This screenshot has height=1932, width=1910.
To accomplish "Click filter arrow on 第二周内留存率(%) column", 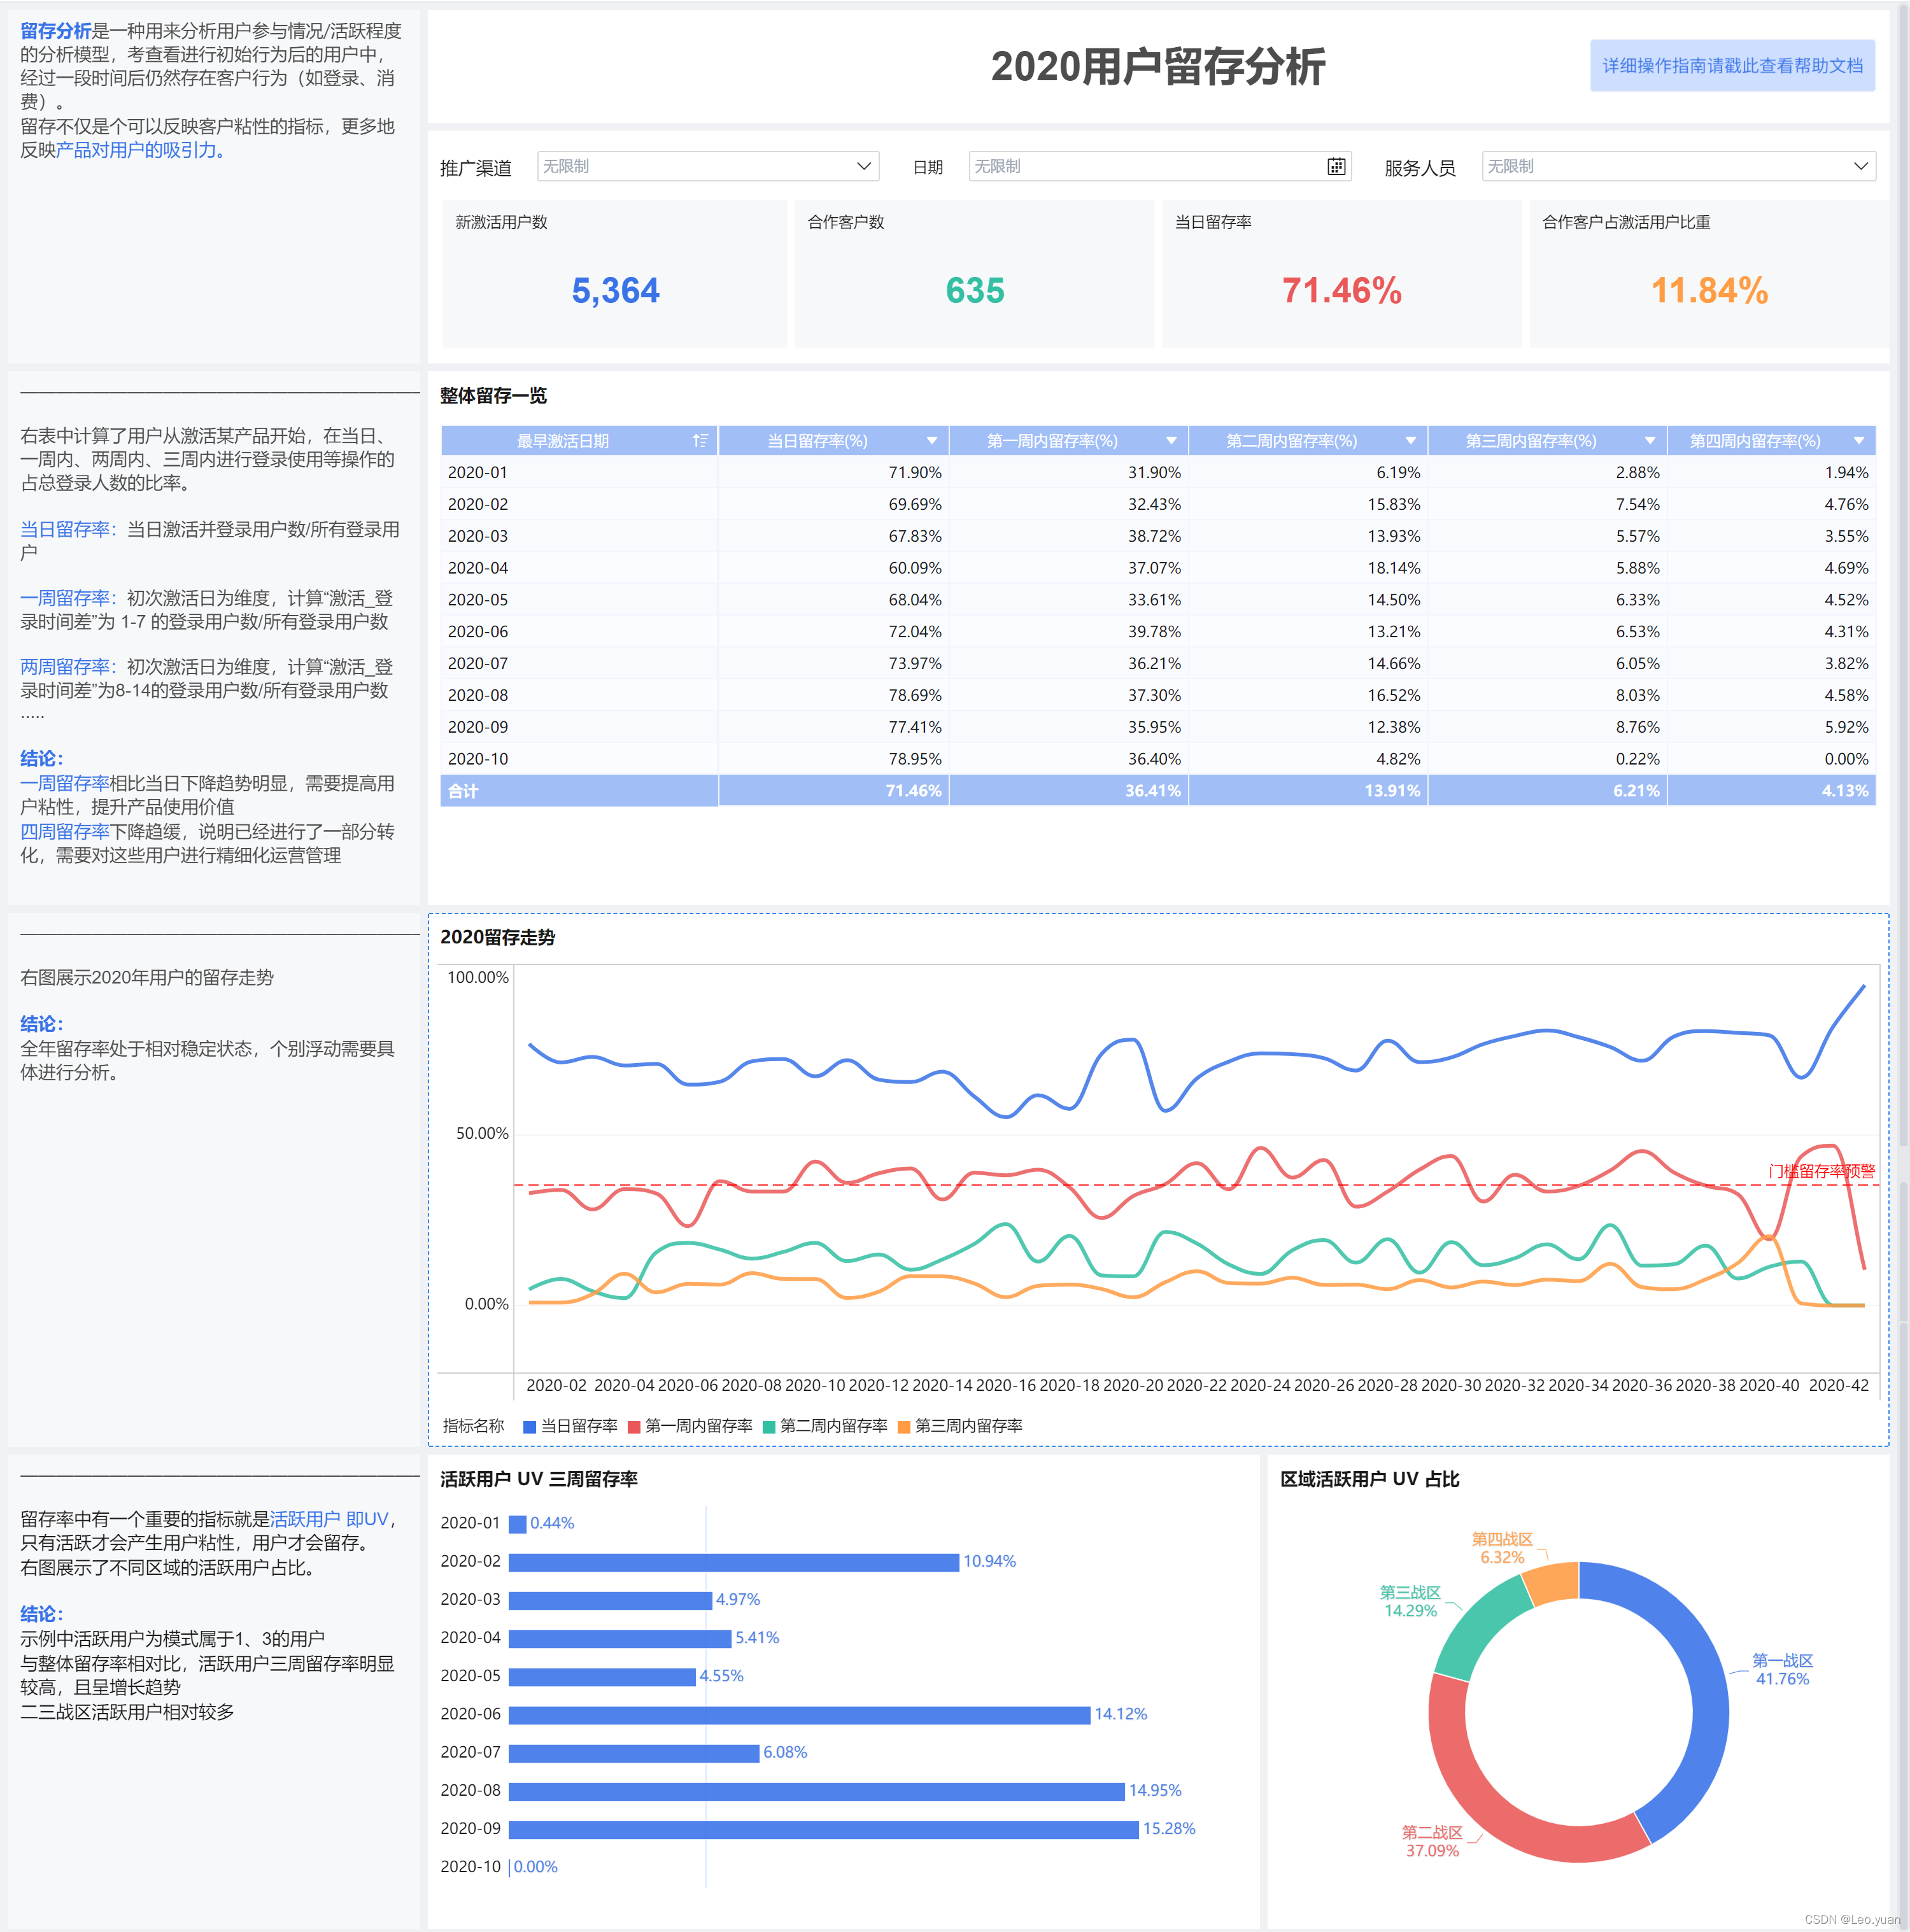I will coord(1411,441).
